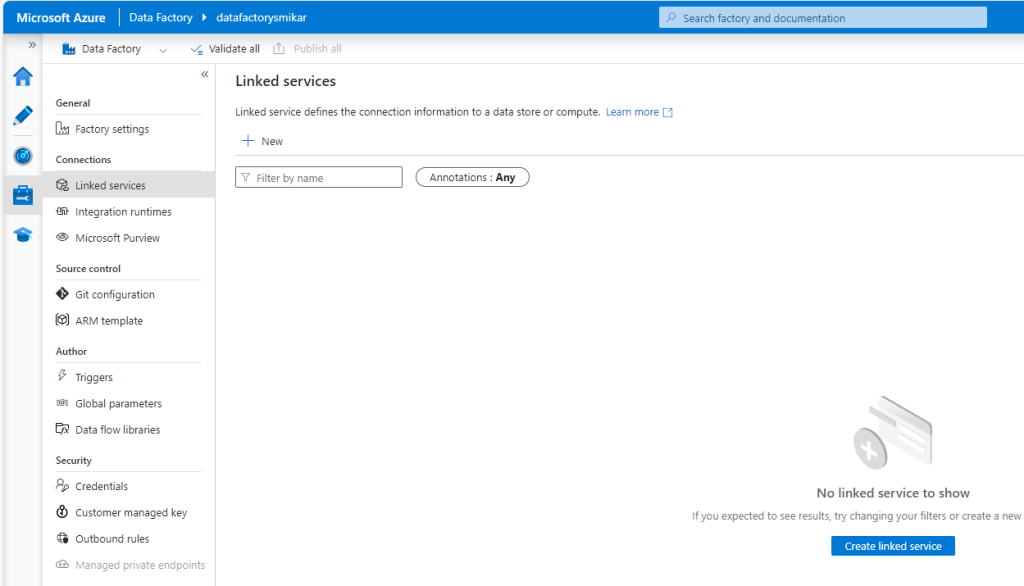Select Linked services in menu
This screenshot has height=586, width=1024.
click(129, 186)
